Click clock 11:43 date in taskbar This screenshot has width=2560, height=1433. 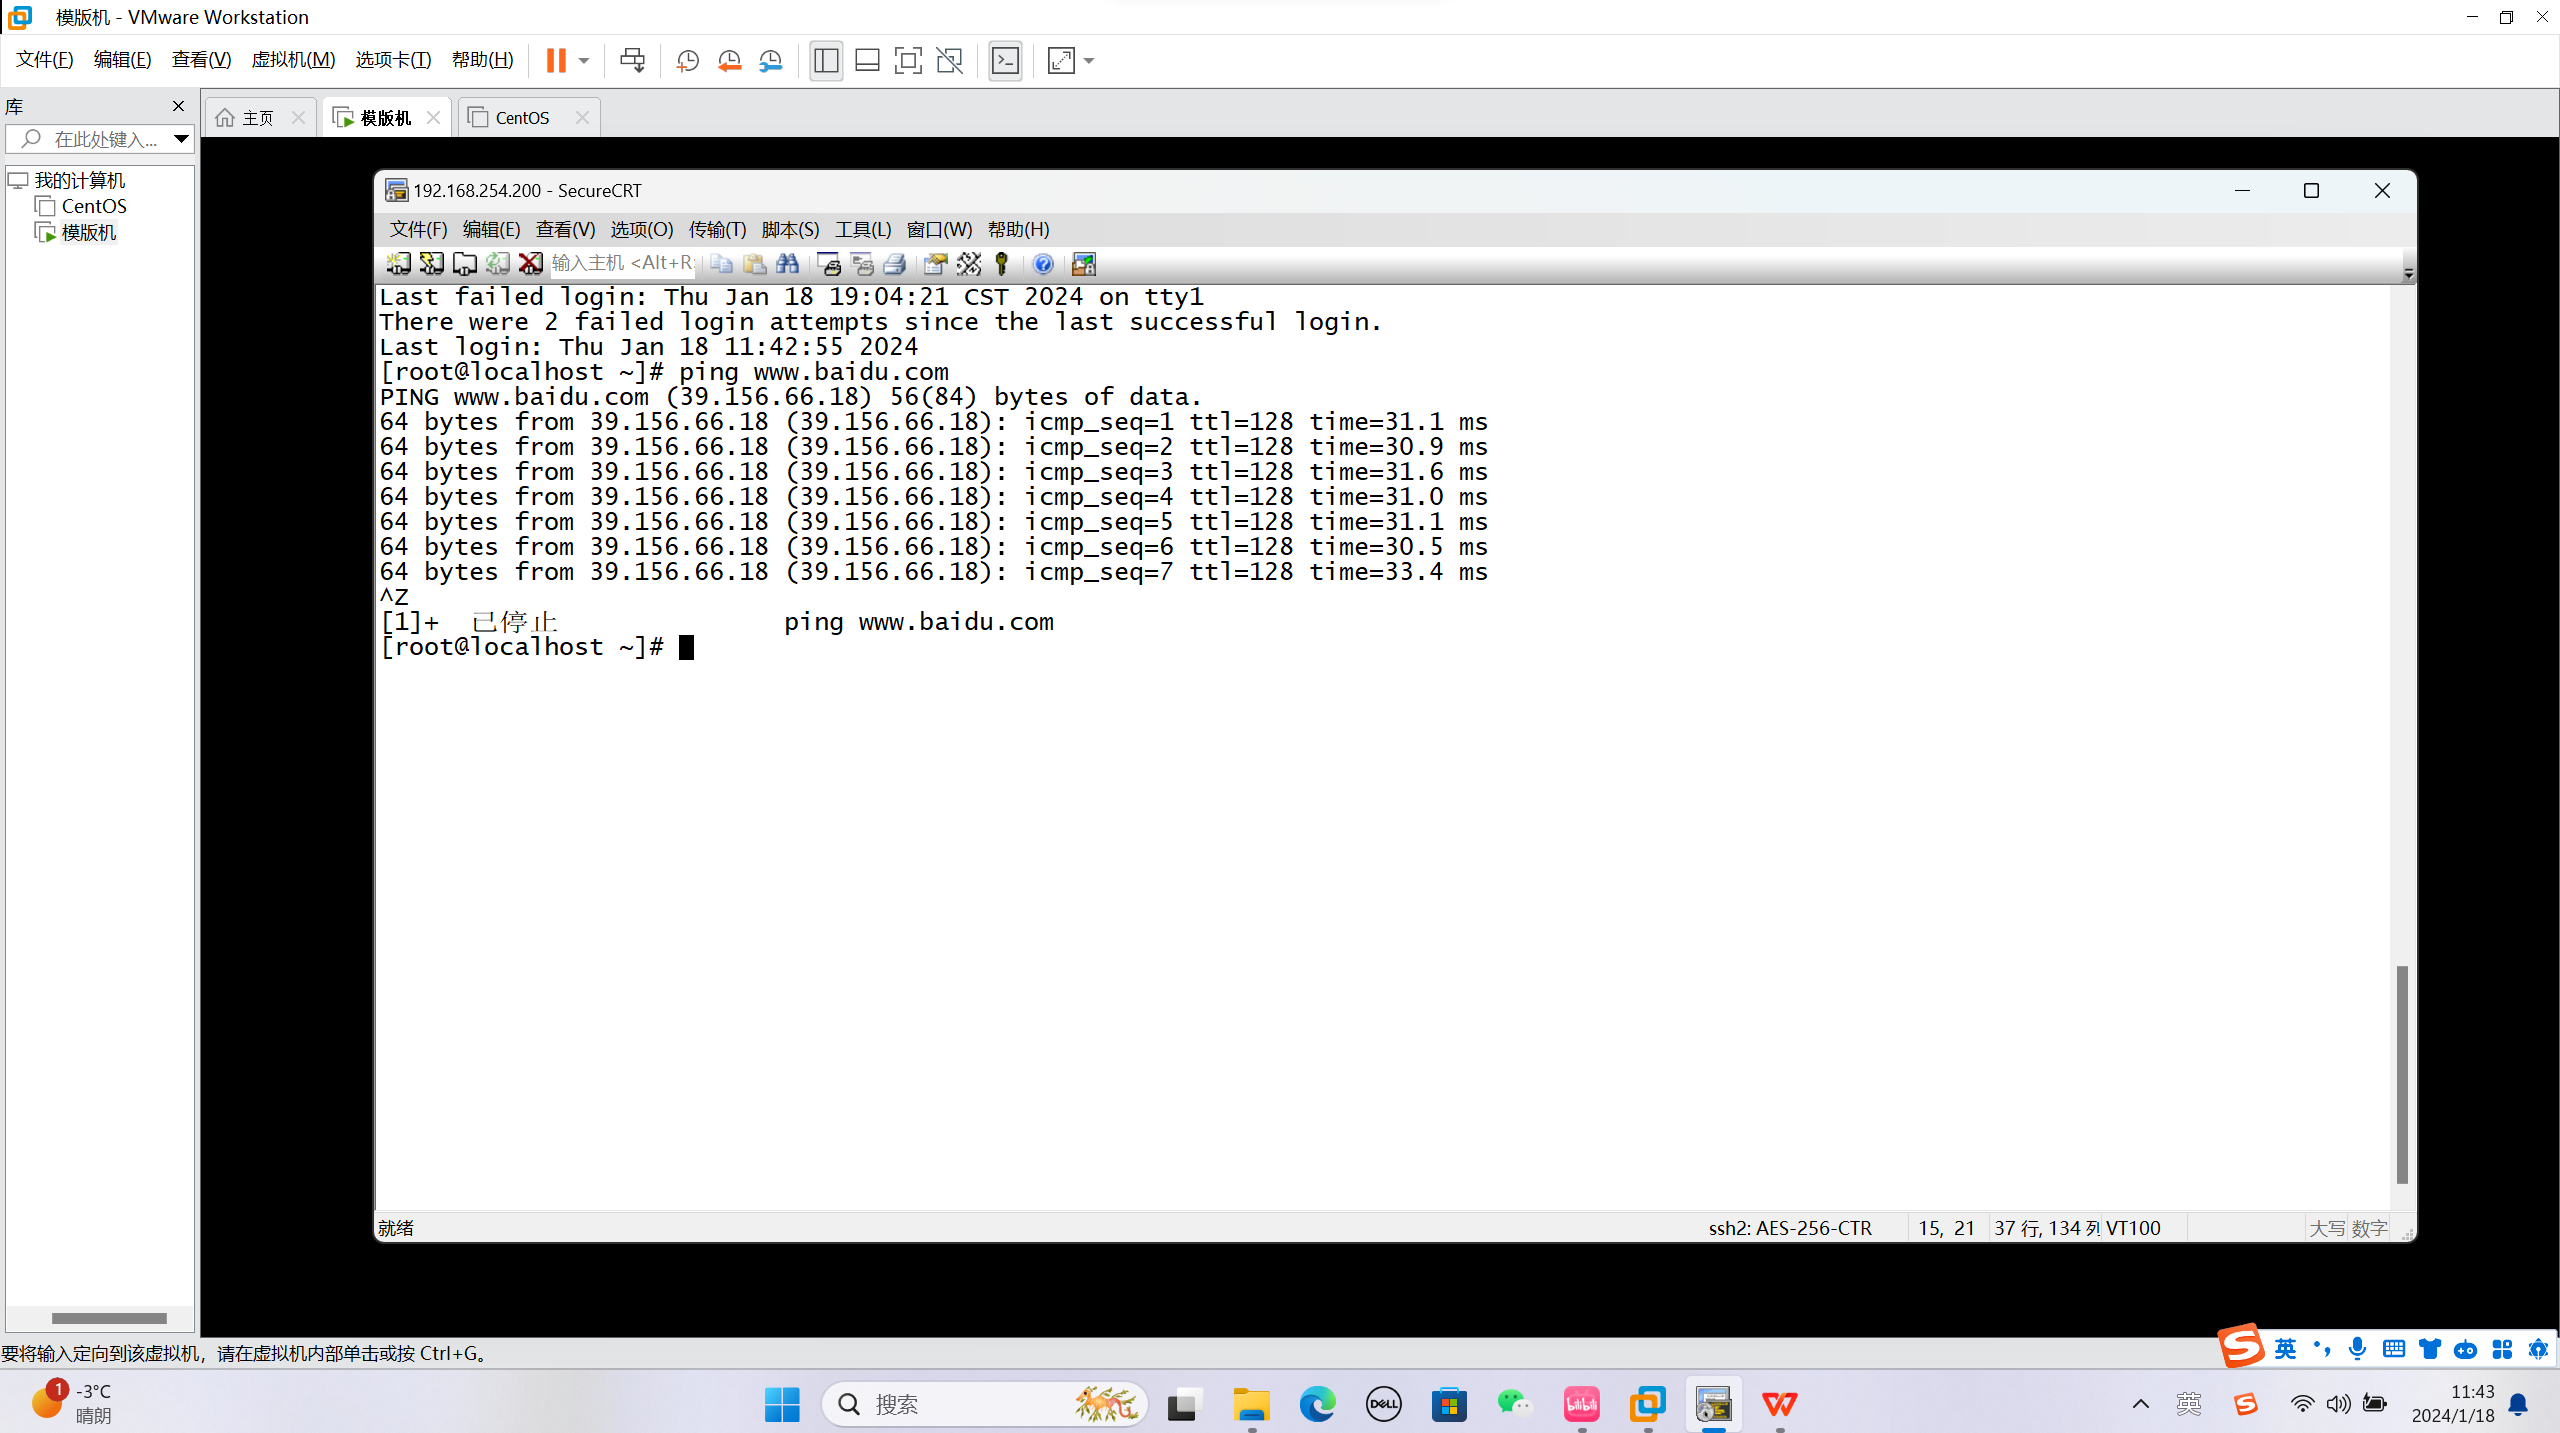(2452, 1403)
